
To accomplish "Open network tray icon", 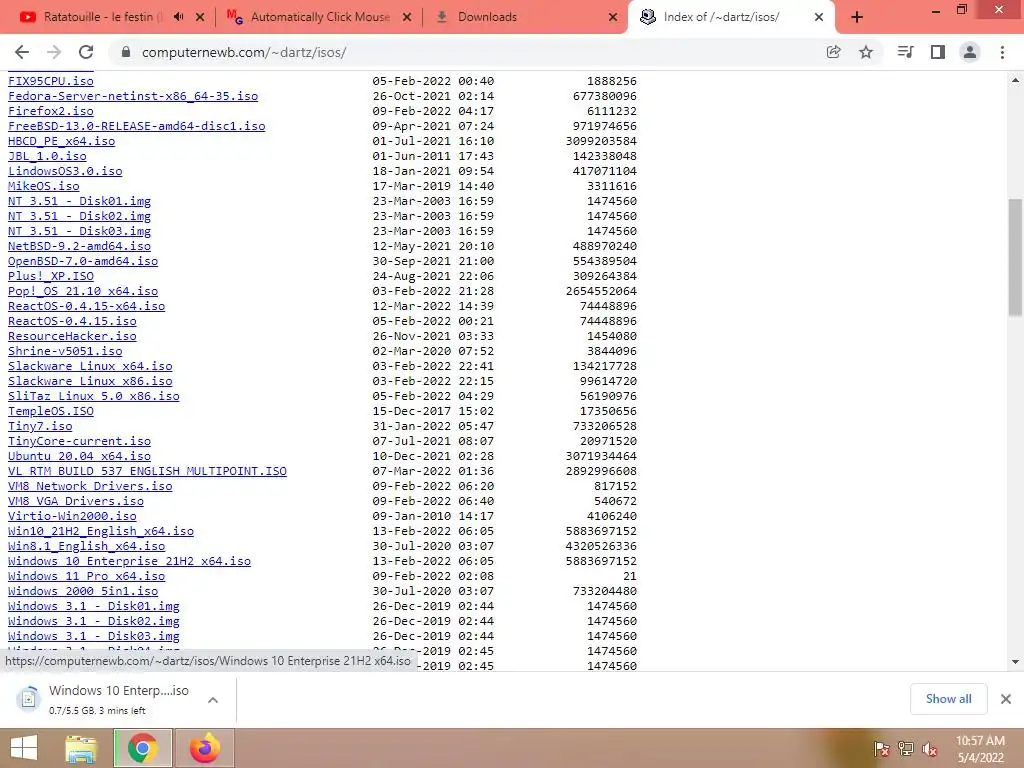I will click(905, 749).
